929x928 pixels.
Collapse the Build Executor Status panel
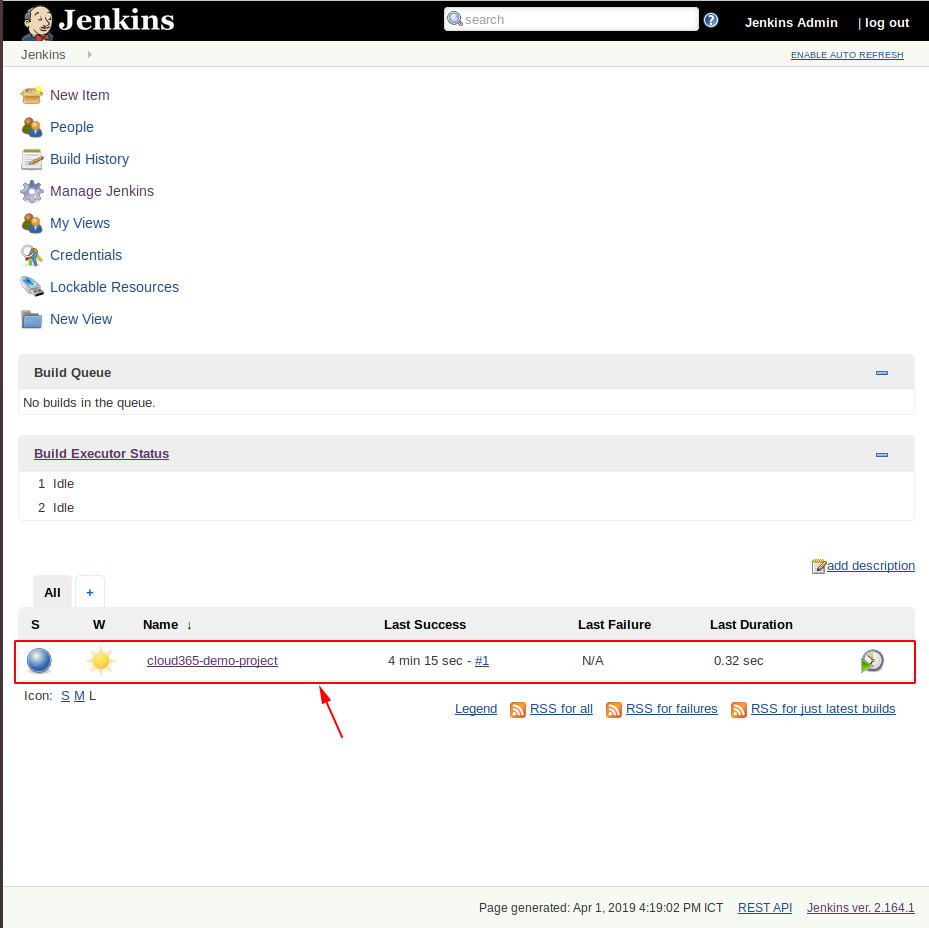[x=882, y=455]
